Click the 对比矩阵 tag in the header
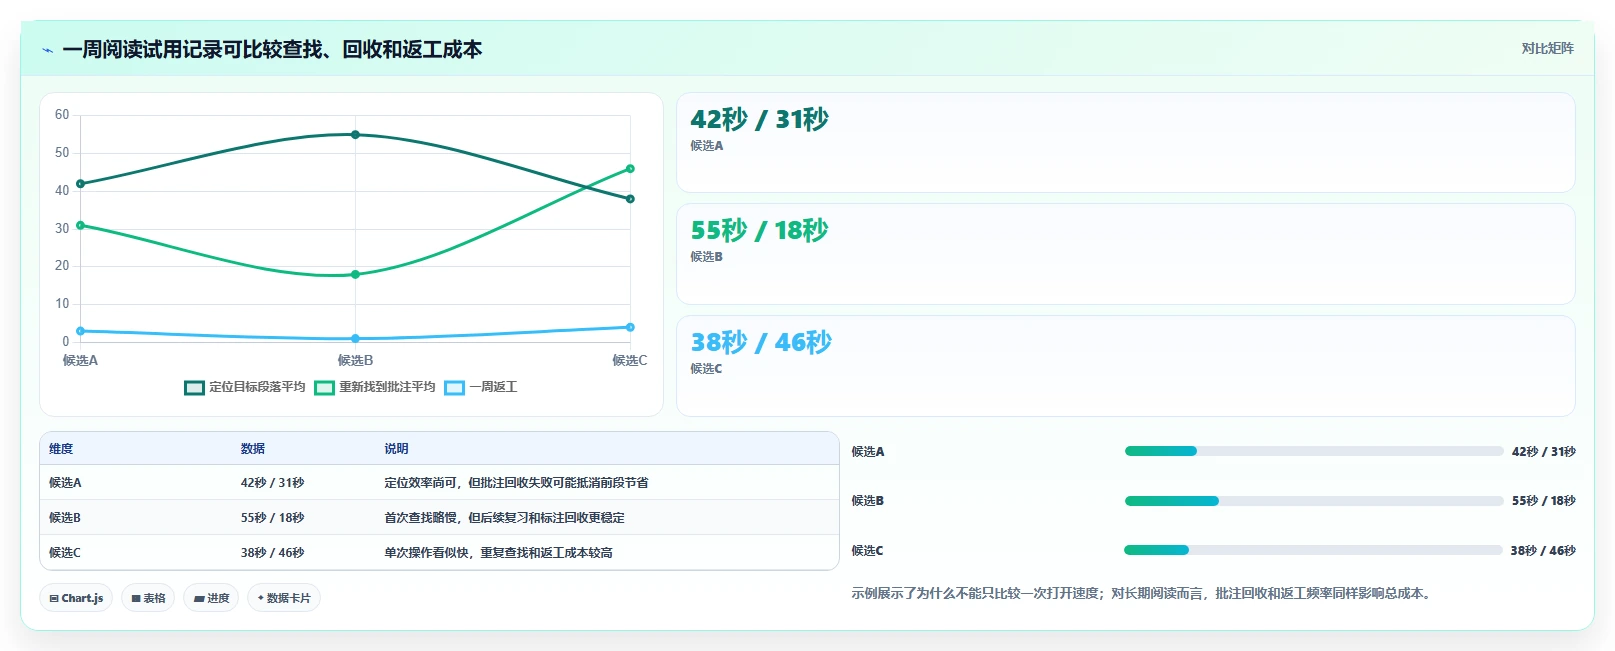The height and width of the screenshot is (651, 1615). coord(1547,48)
